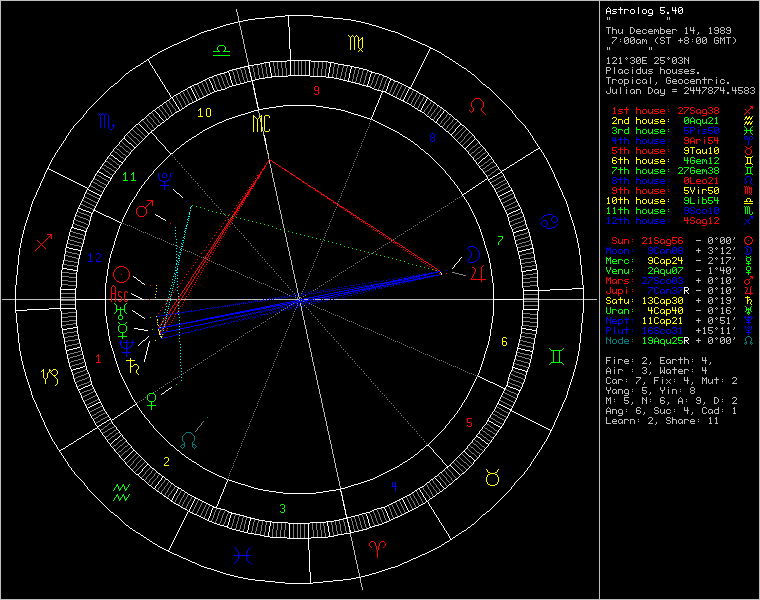The image size is (760, 600).
Task: Click the Saturn glyph beside the Satu sidebar row
Action: pos(748,300)
